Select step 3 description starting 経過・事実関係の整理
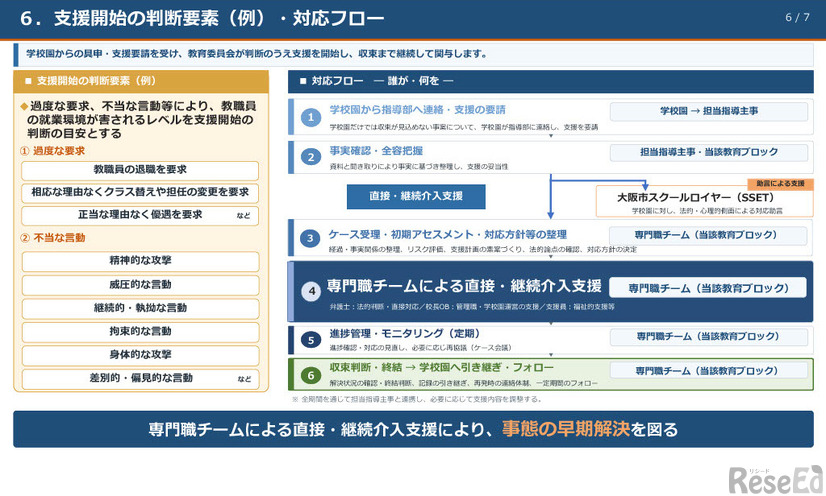This screenshot has width=826, height=496. (483, 249)
